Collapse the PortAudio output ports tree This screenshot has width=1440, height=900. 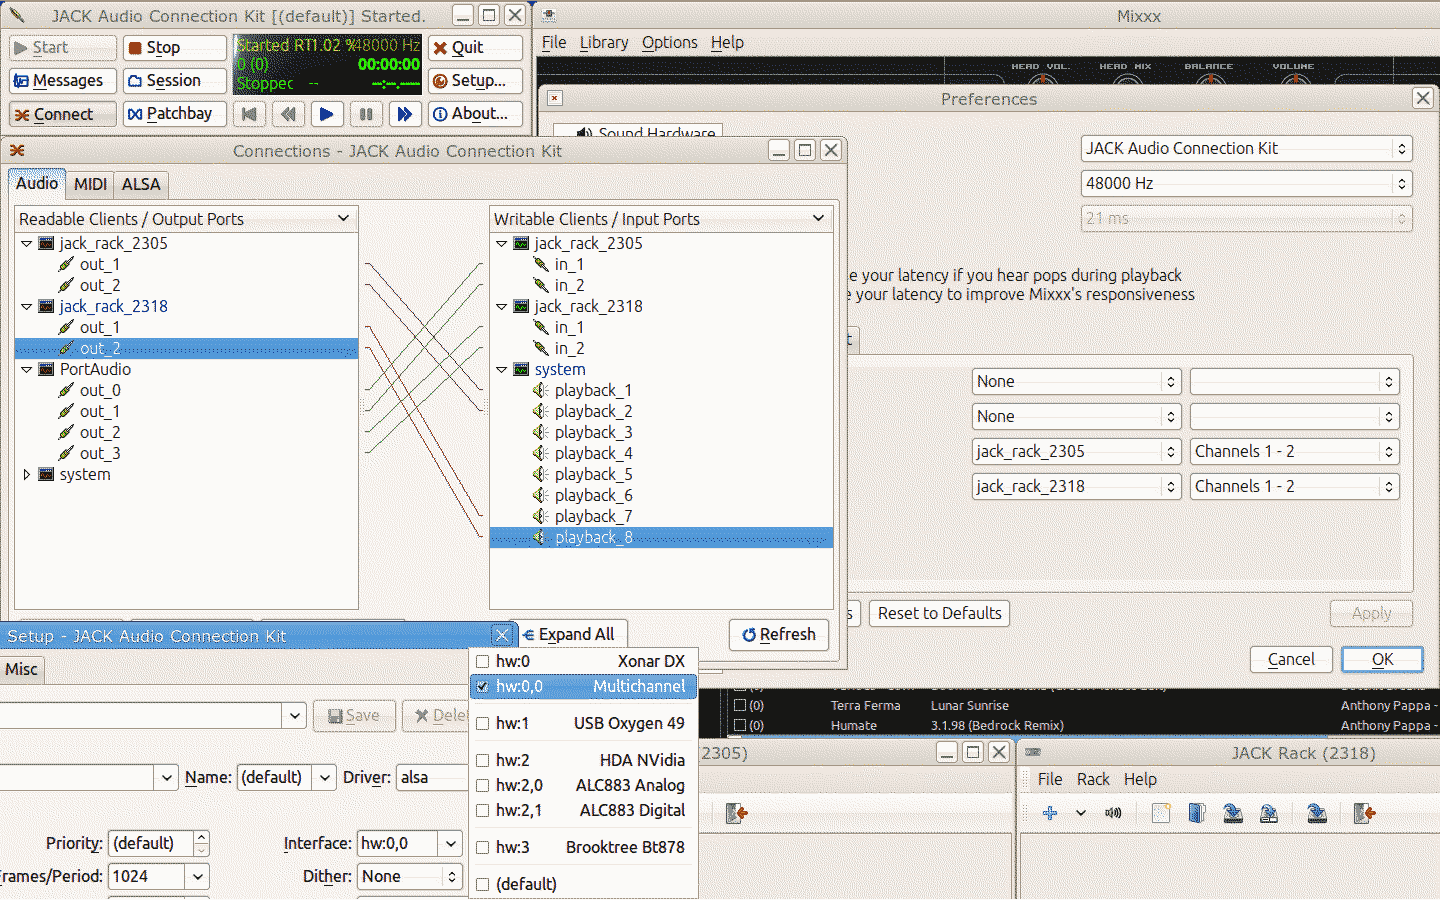tap(27, 369)
